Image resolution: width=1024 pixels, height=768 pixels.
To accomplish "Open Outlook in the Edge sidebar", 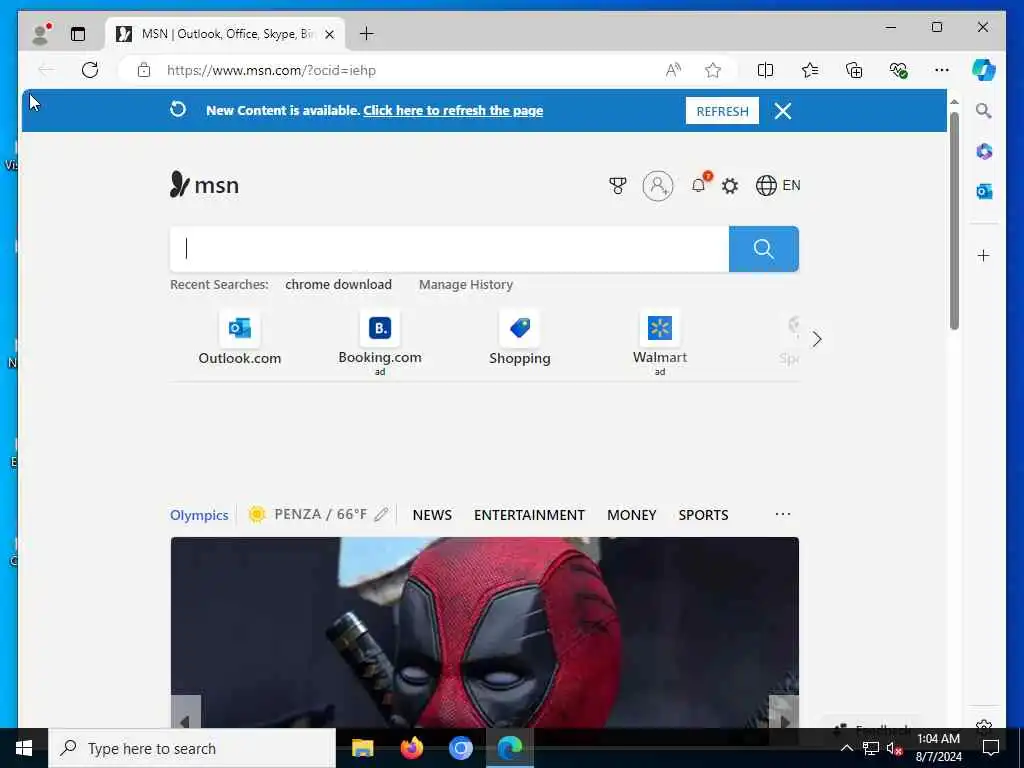I will [x=984, y=191].
